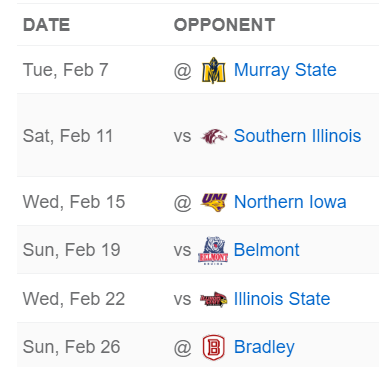Viewport: 379px width, 367px height.
Task: Click the Illinois State Redbirds logo
Action: click(x=214, y=299)
